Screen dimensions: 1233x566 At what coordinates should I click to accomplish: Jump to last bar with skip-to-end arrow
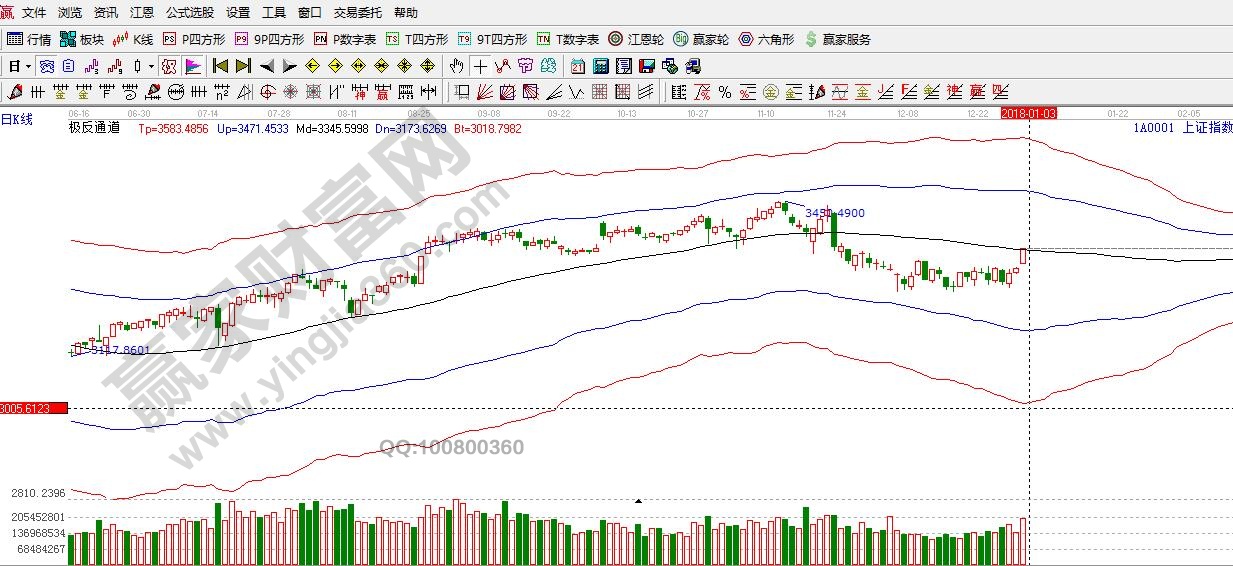(243, 66)
